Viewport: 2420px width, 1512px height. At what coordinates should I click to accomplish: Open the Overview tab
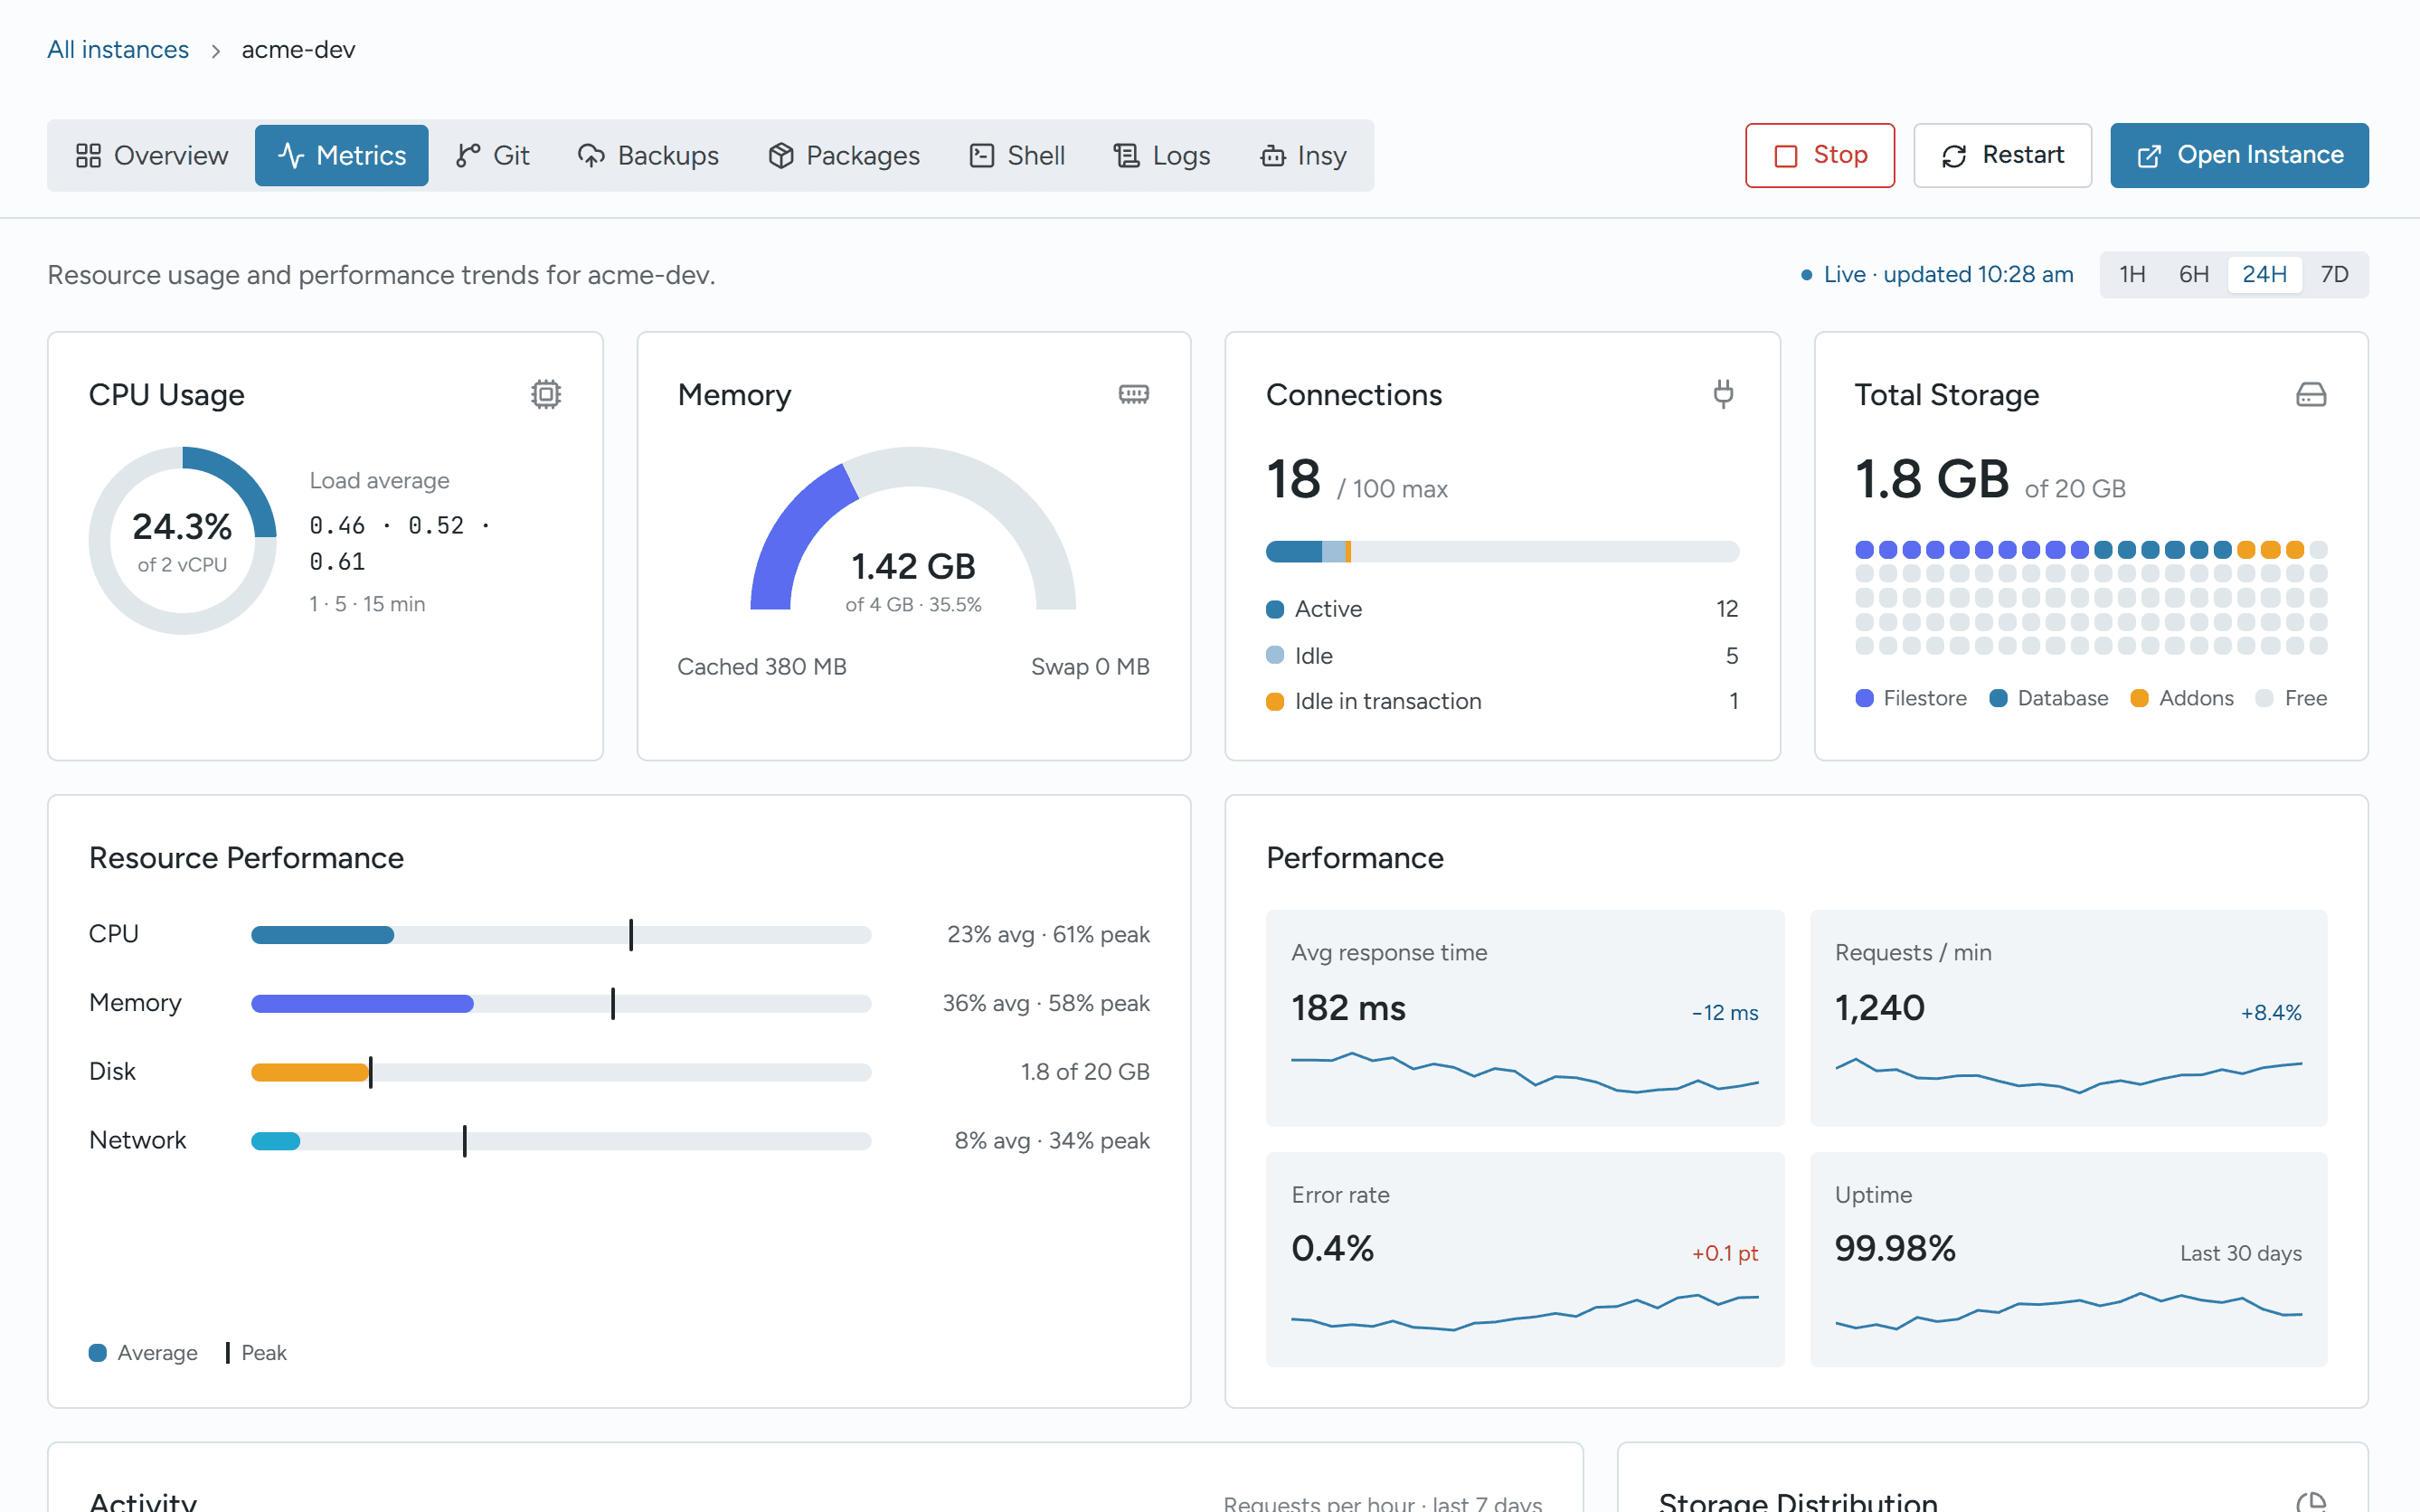[152, 155]
